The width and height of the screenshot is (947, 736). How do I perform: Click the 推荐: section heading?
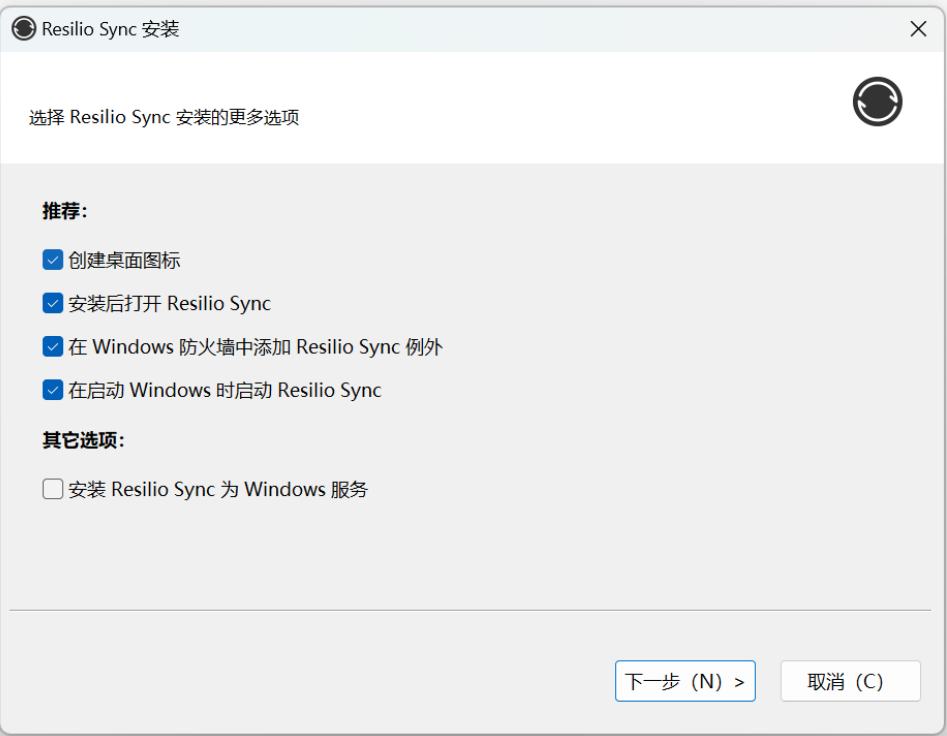pos(65,211)
